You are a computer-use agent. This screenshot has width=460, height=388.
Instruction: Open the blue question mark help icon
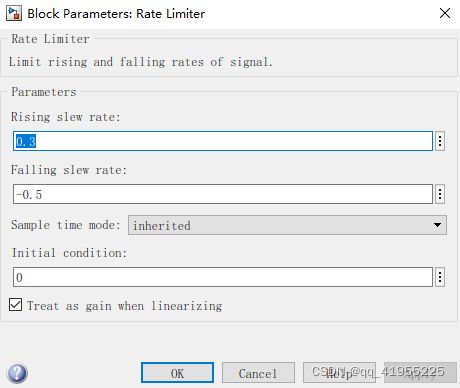(17, 373)
